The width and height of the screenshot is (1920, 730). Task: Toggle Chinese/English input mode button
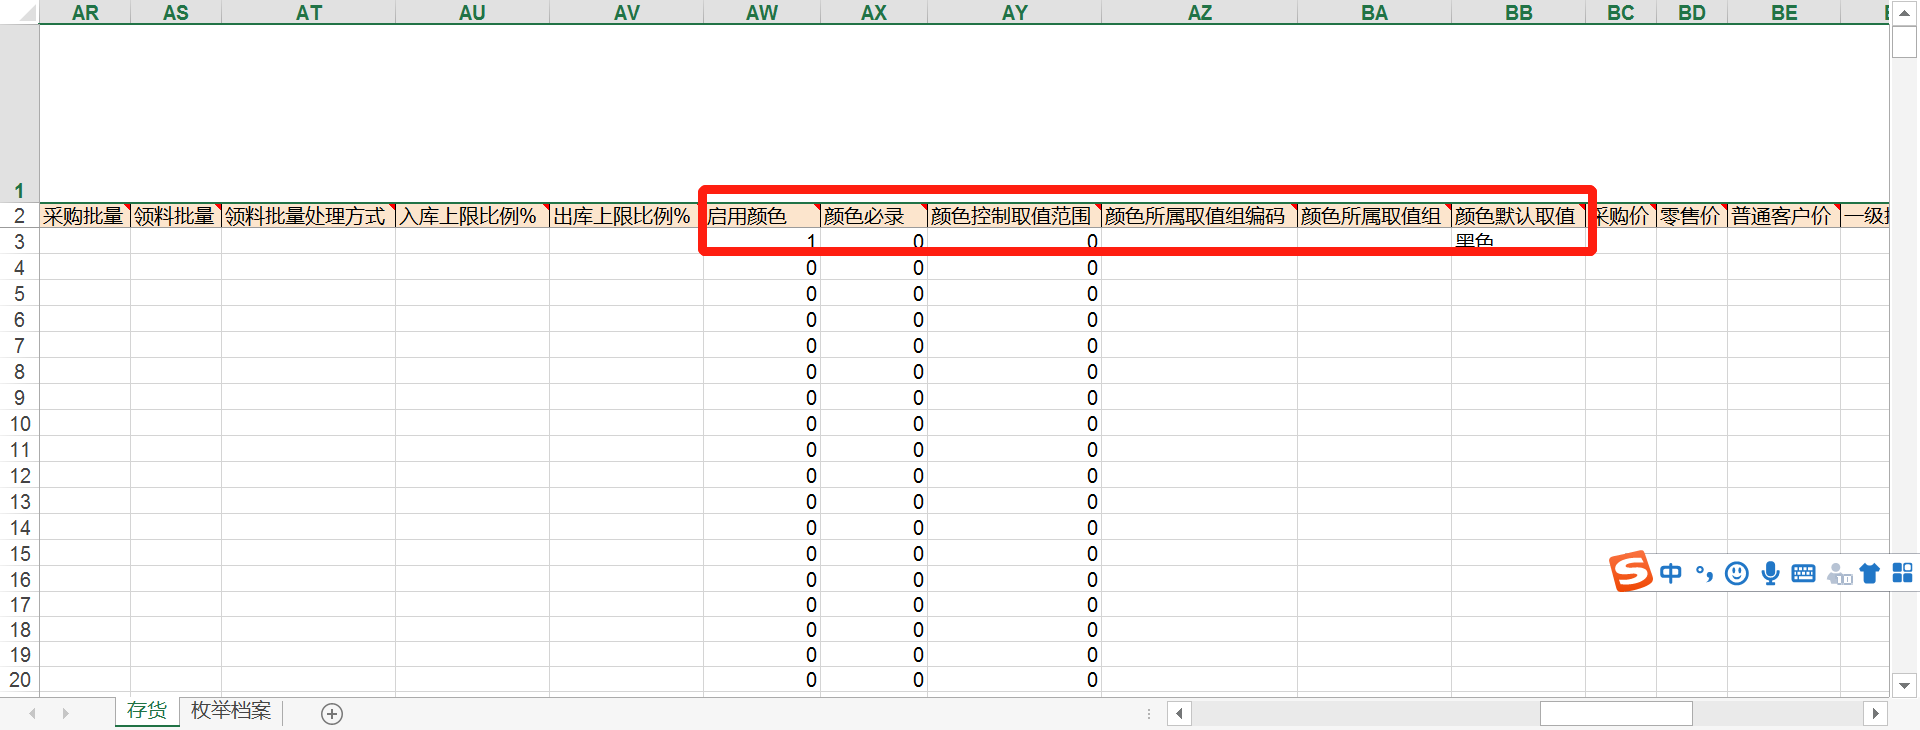[1670, 573]
